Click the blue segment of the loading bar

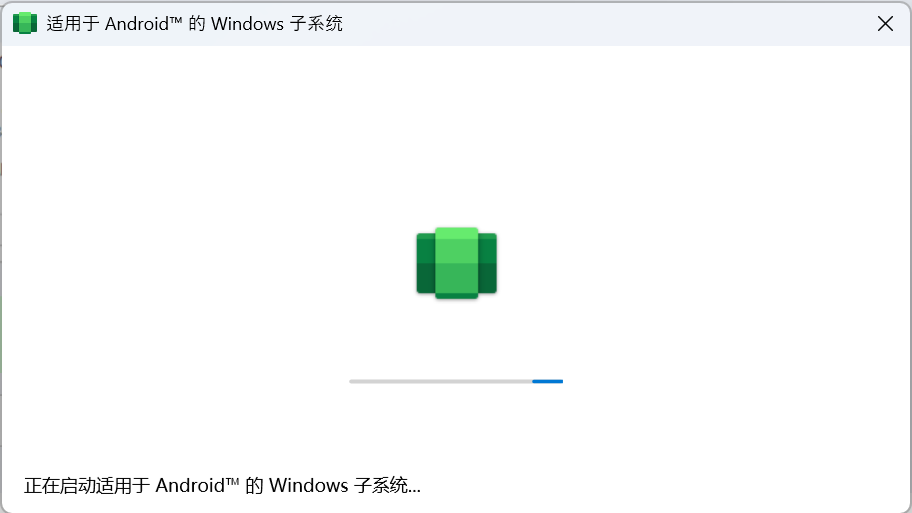(x=547, y=382)
